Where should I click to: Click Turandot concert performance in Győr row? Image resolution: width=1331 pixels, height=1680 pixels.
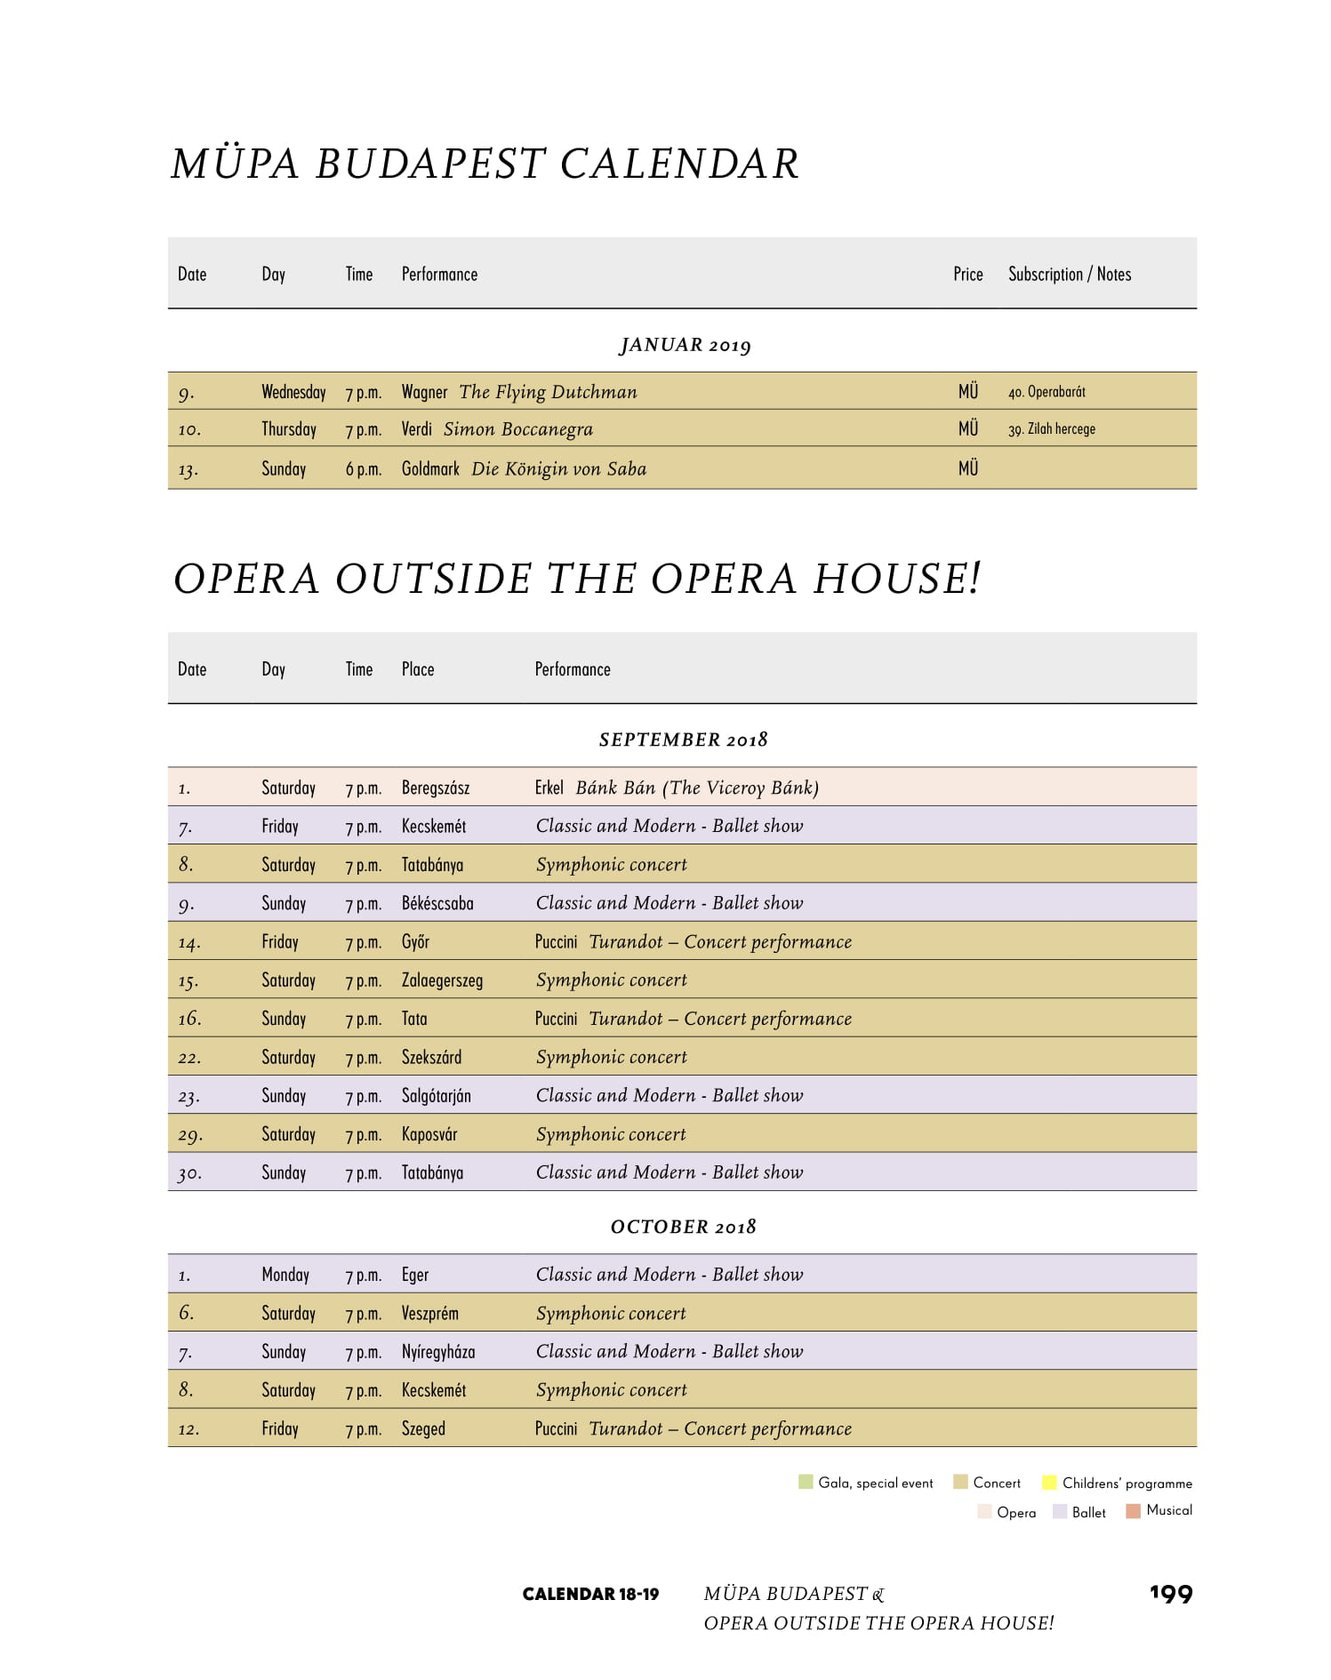[693, 942]
